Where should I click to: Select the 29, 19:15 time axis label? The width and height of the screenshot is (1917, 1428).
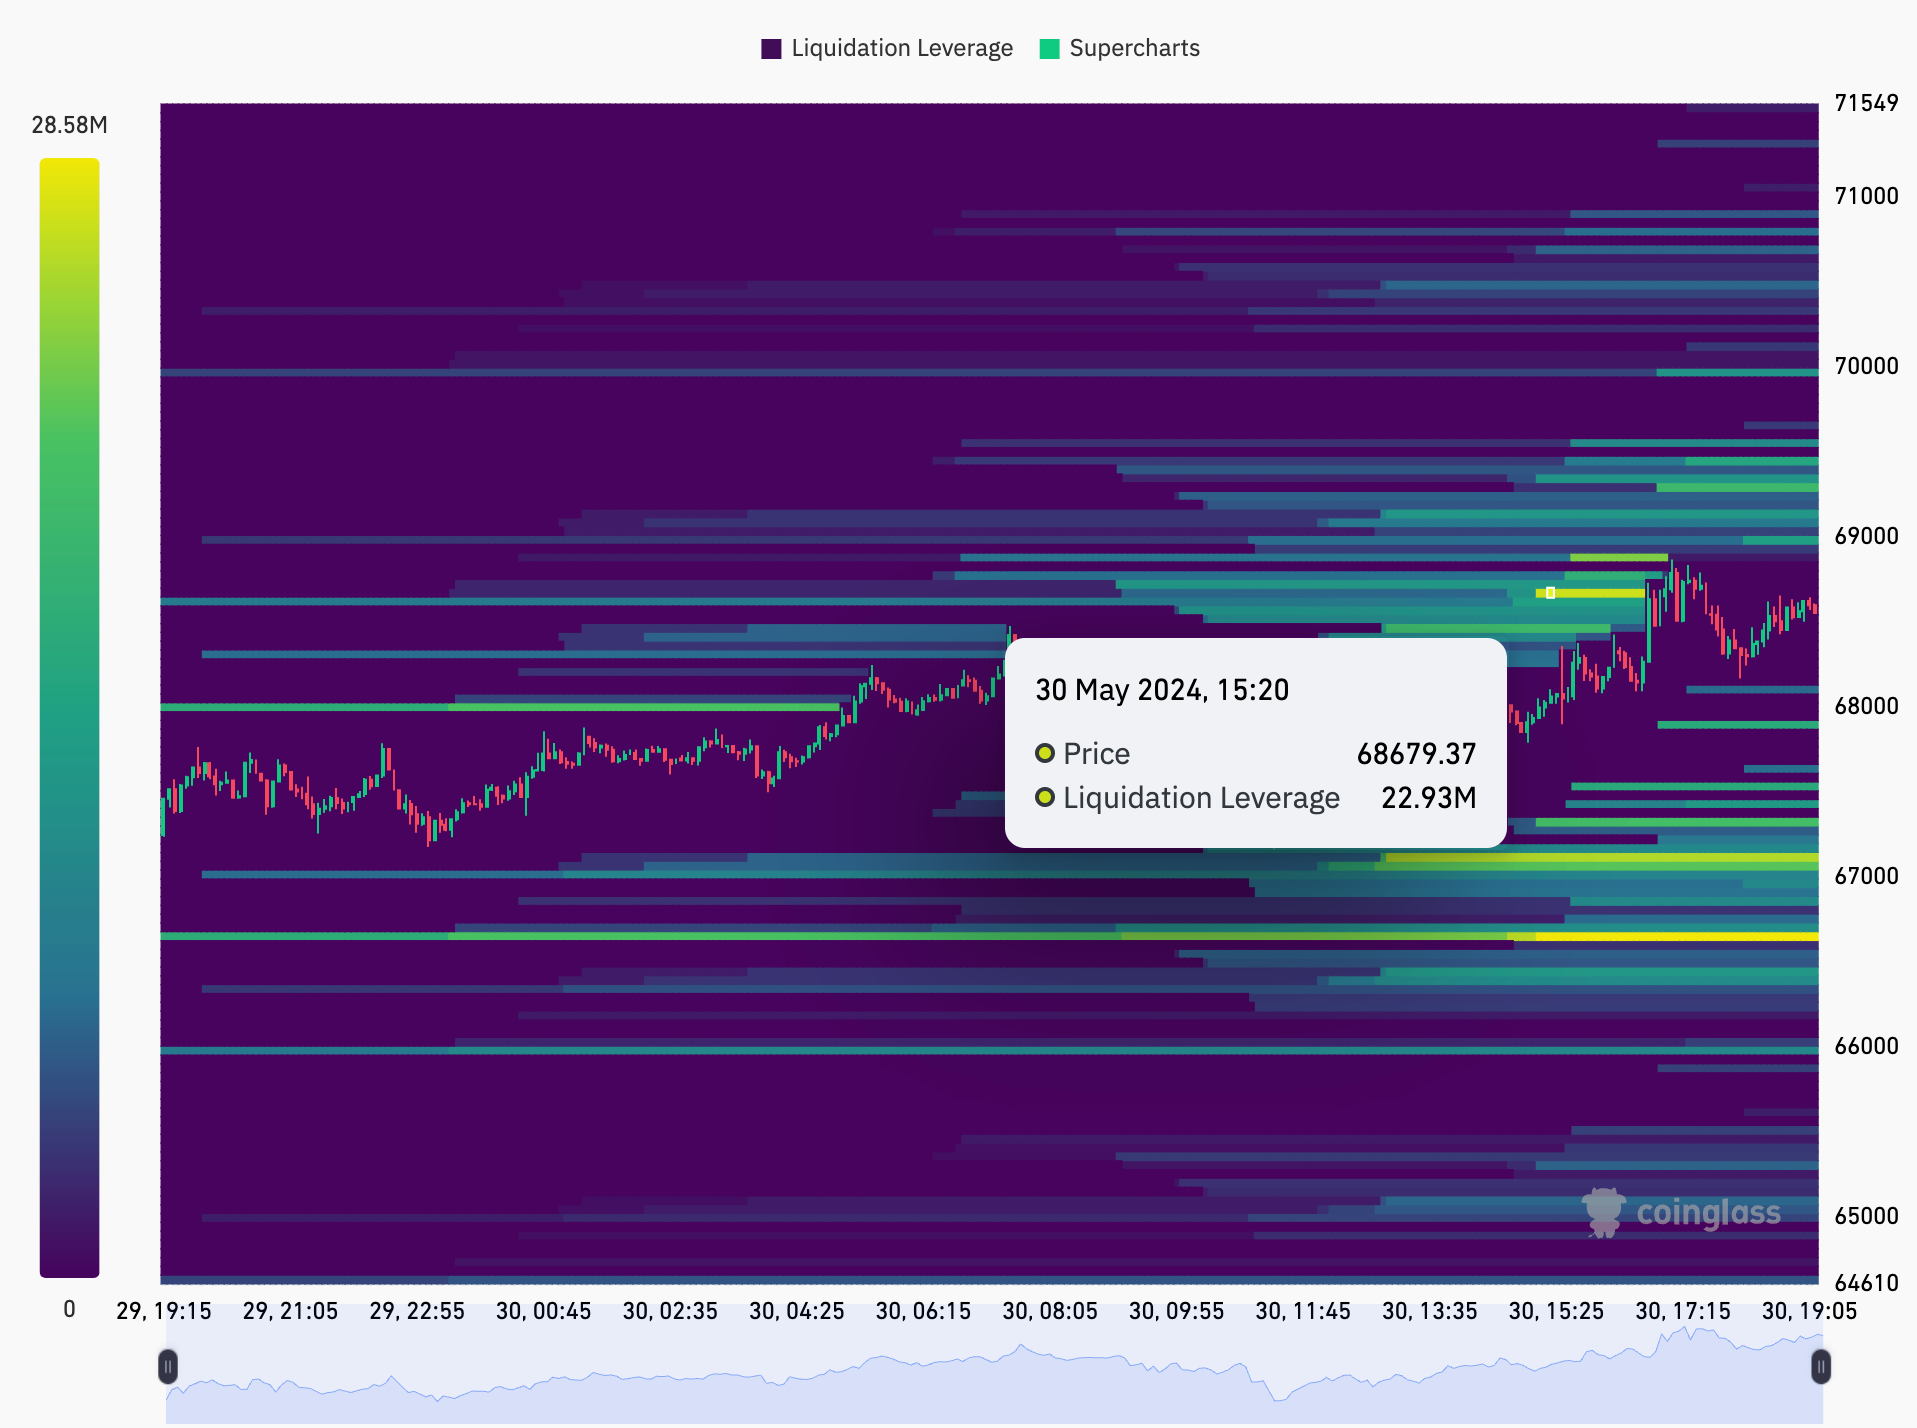point(164,1311)
